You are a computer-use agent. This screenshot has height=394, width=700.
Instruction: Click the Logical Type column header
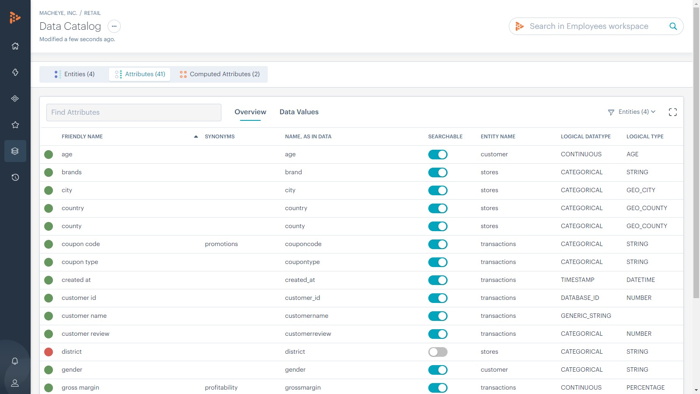pos(645,137)
